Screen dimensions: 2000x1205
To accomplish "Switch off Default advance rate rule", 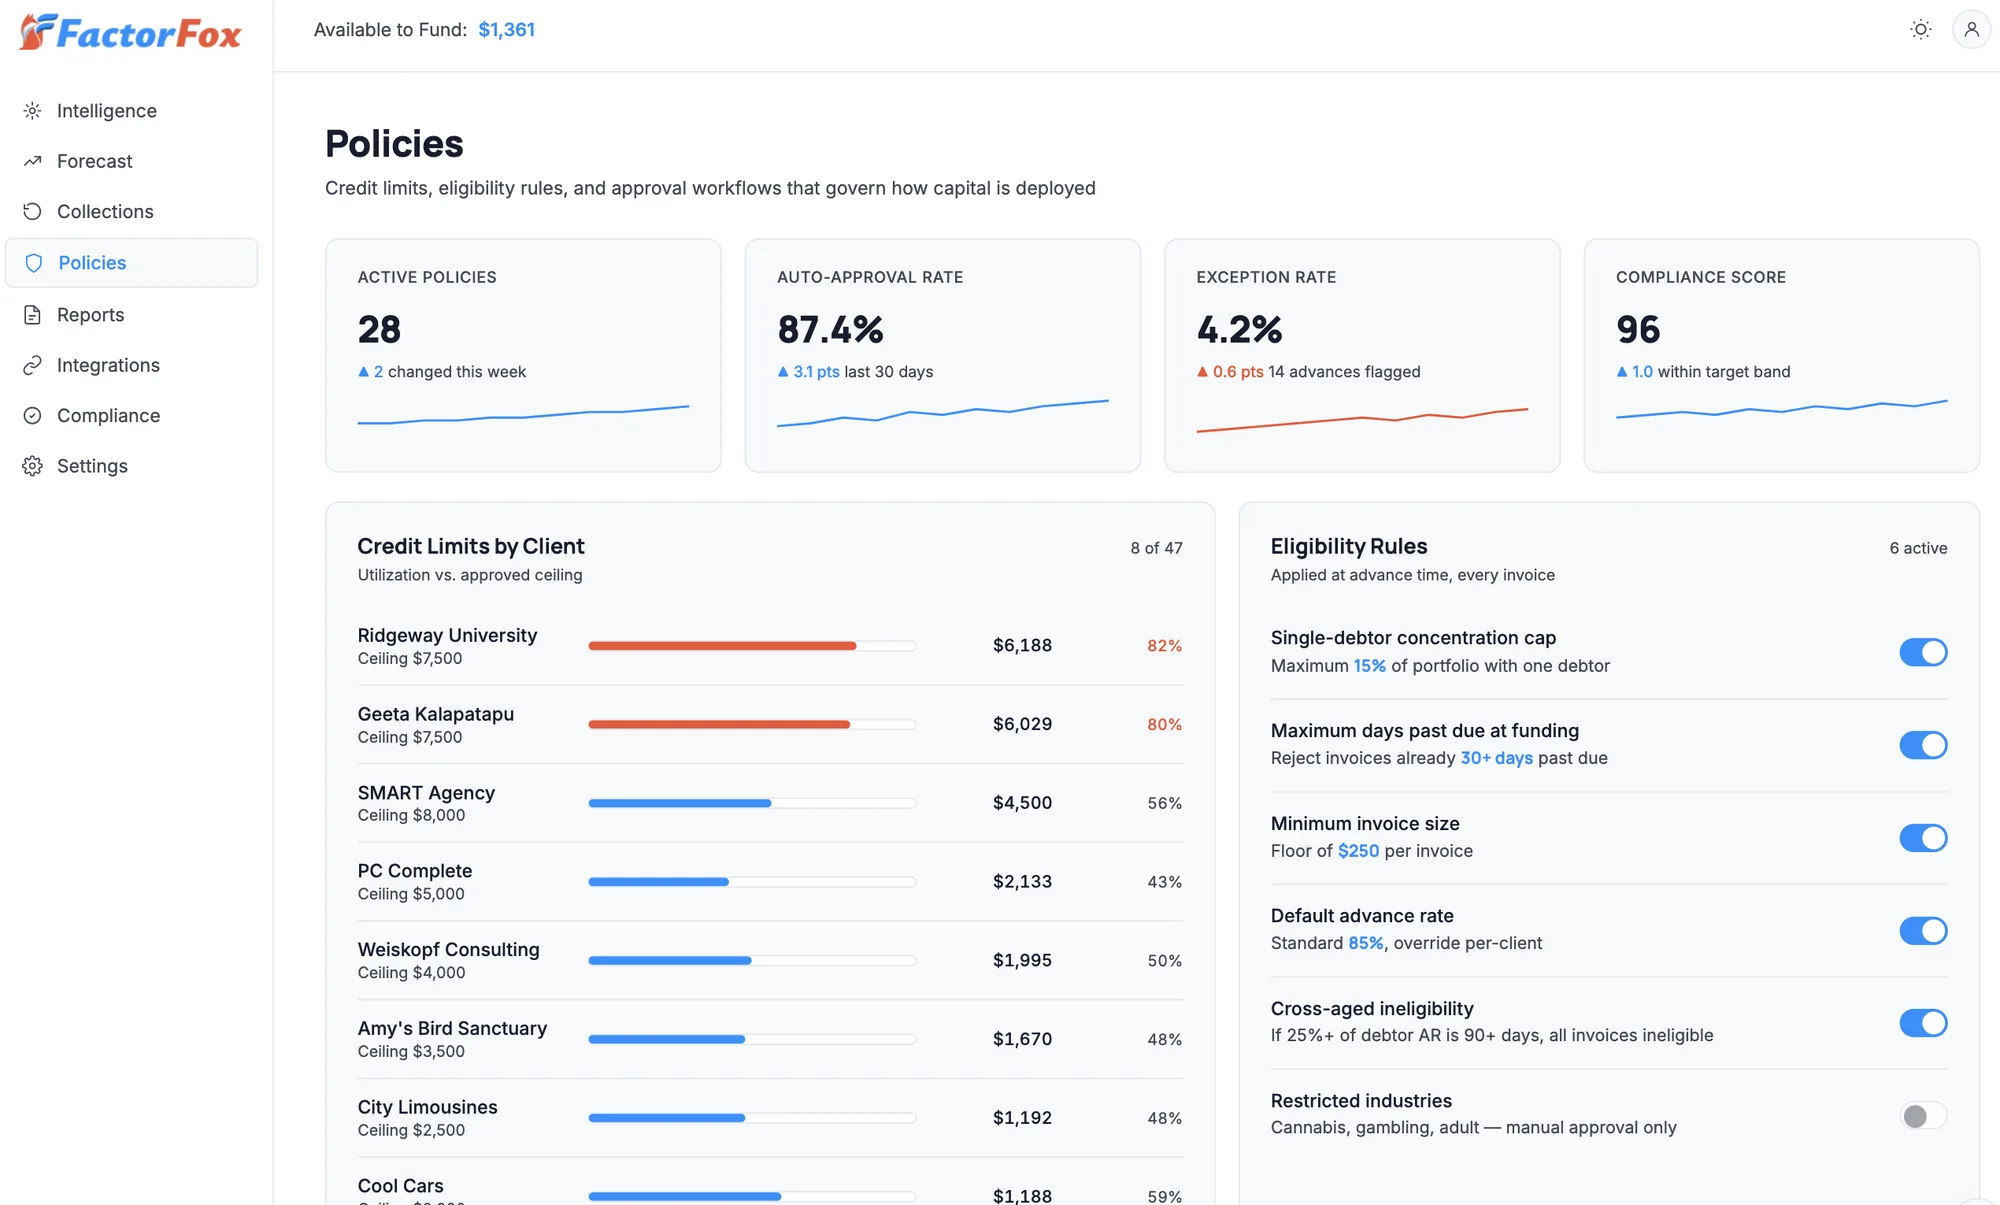I will point(1923,931).
